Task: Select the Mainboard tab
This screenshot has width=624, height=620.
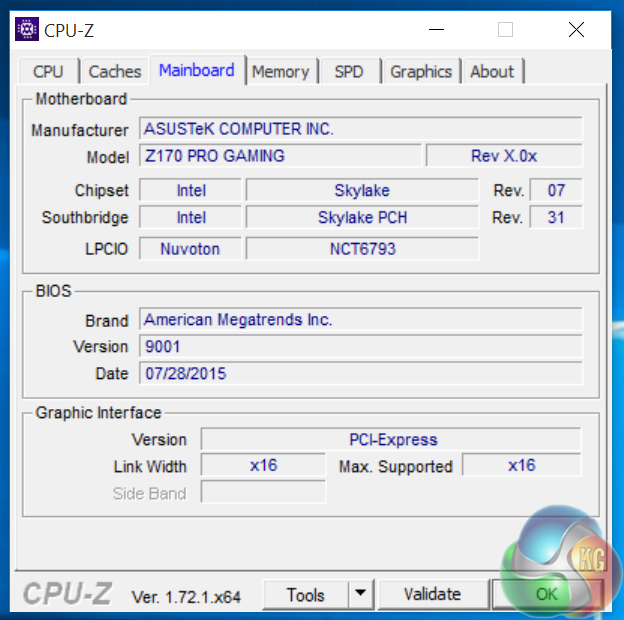Action: 197,70
